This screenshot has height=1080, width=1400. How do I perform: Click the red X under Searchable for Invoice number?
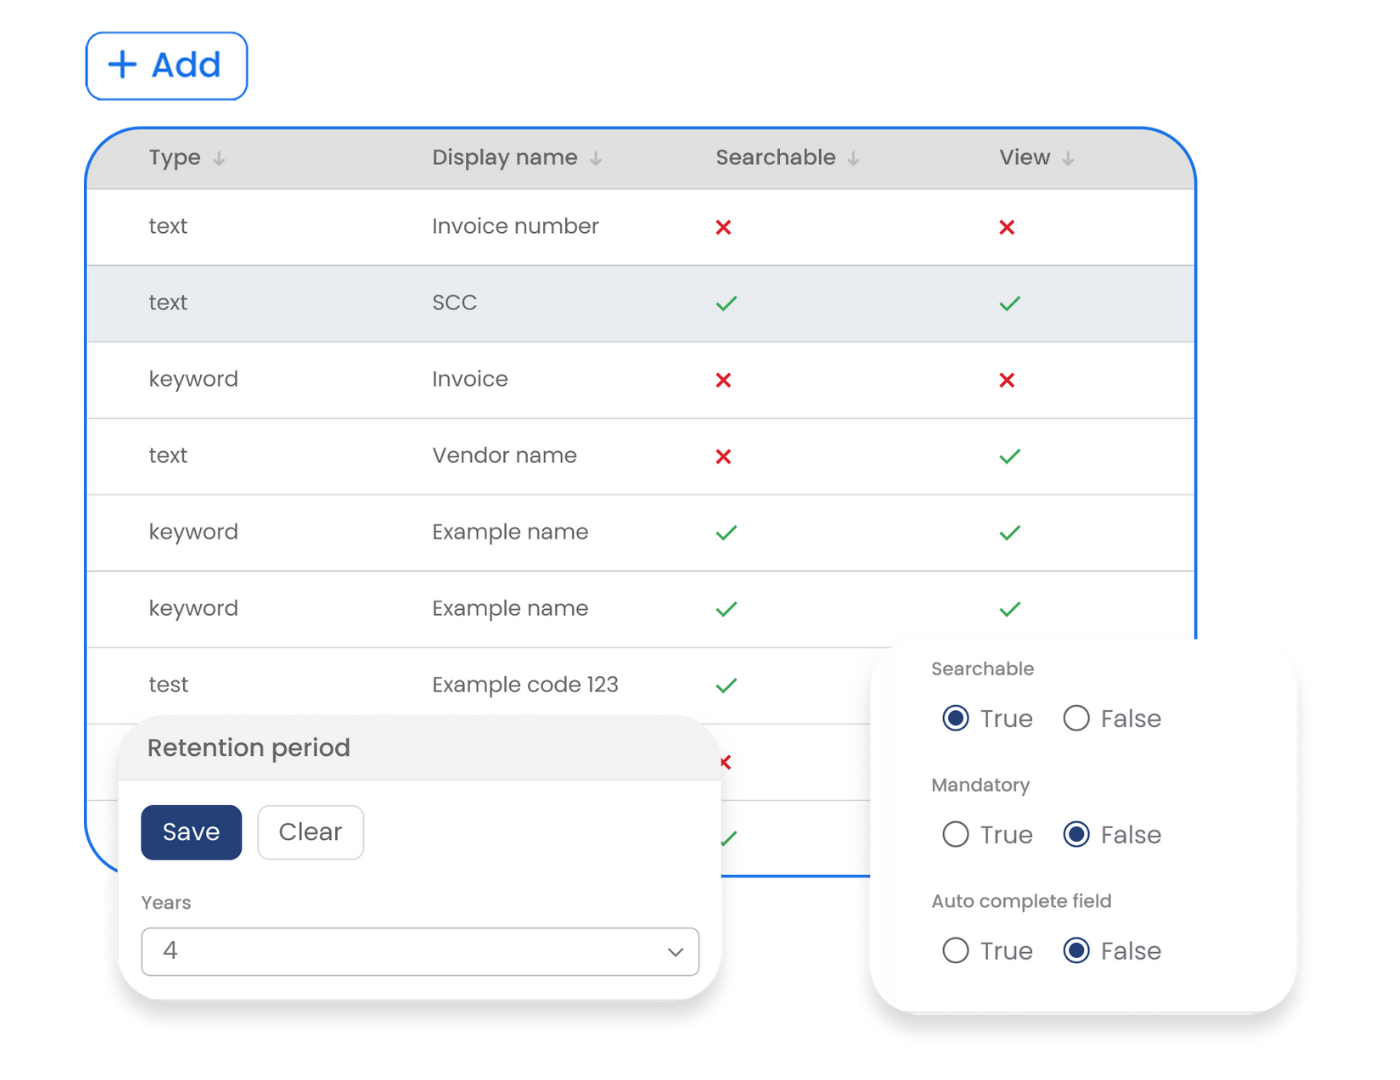click(723, 227)
